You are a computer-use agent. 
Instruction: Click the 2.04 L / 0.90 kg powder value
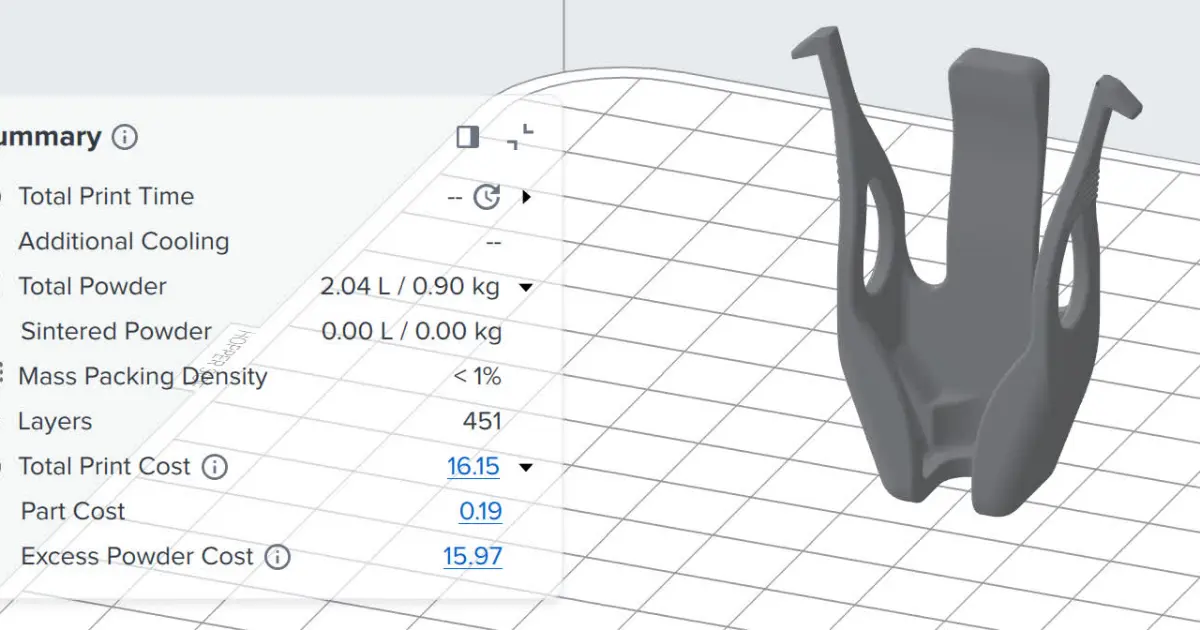tap(410, 287)
